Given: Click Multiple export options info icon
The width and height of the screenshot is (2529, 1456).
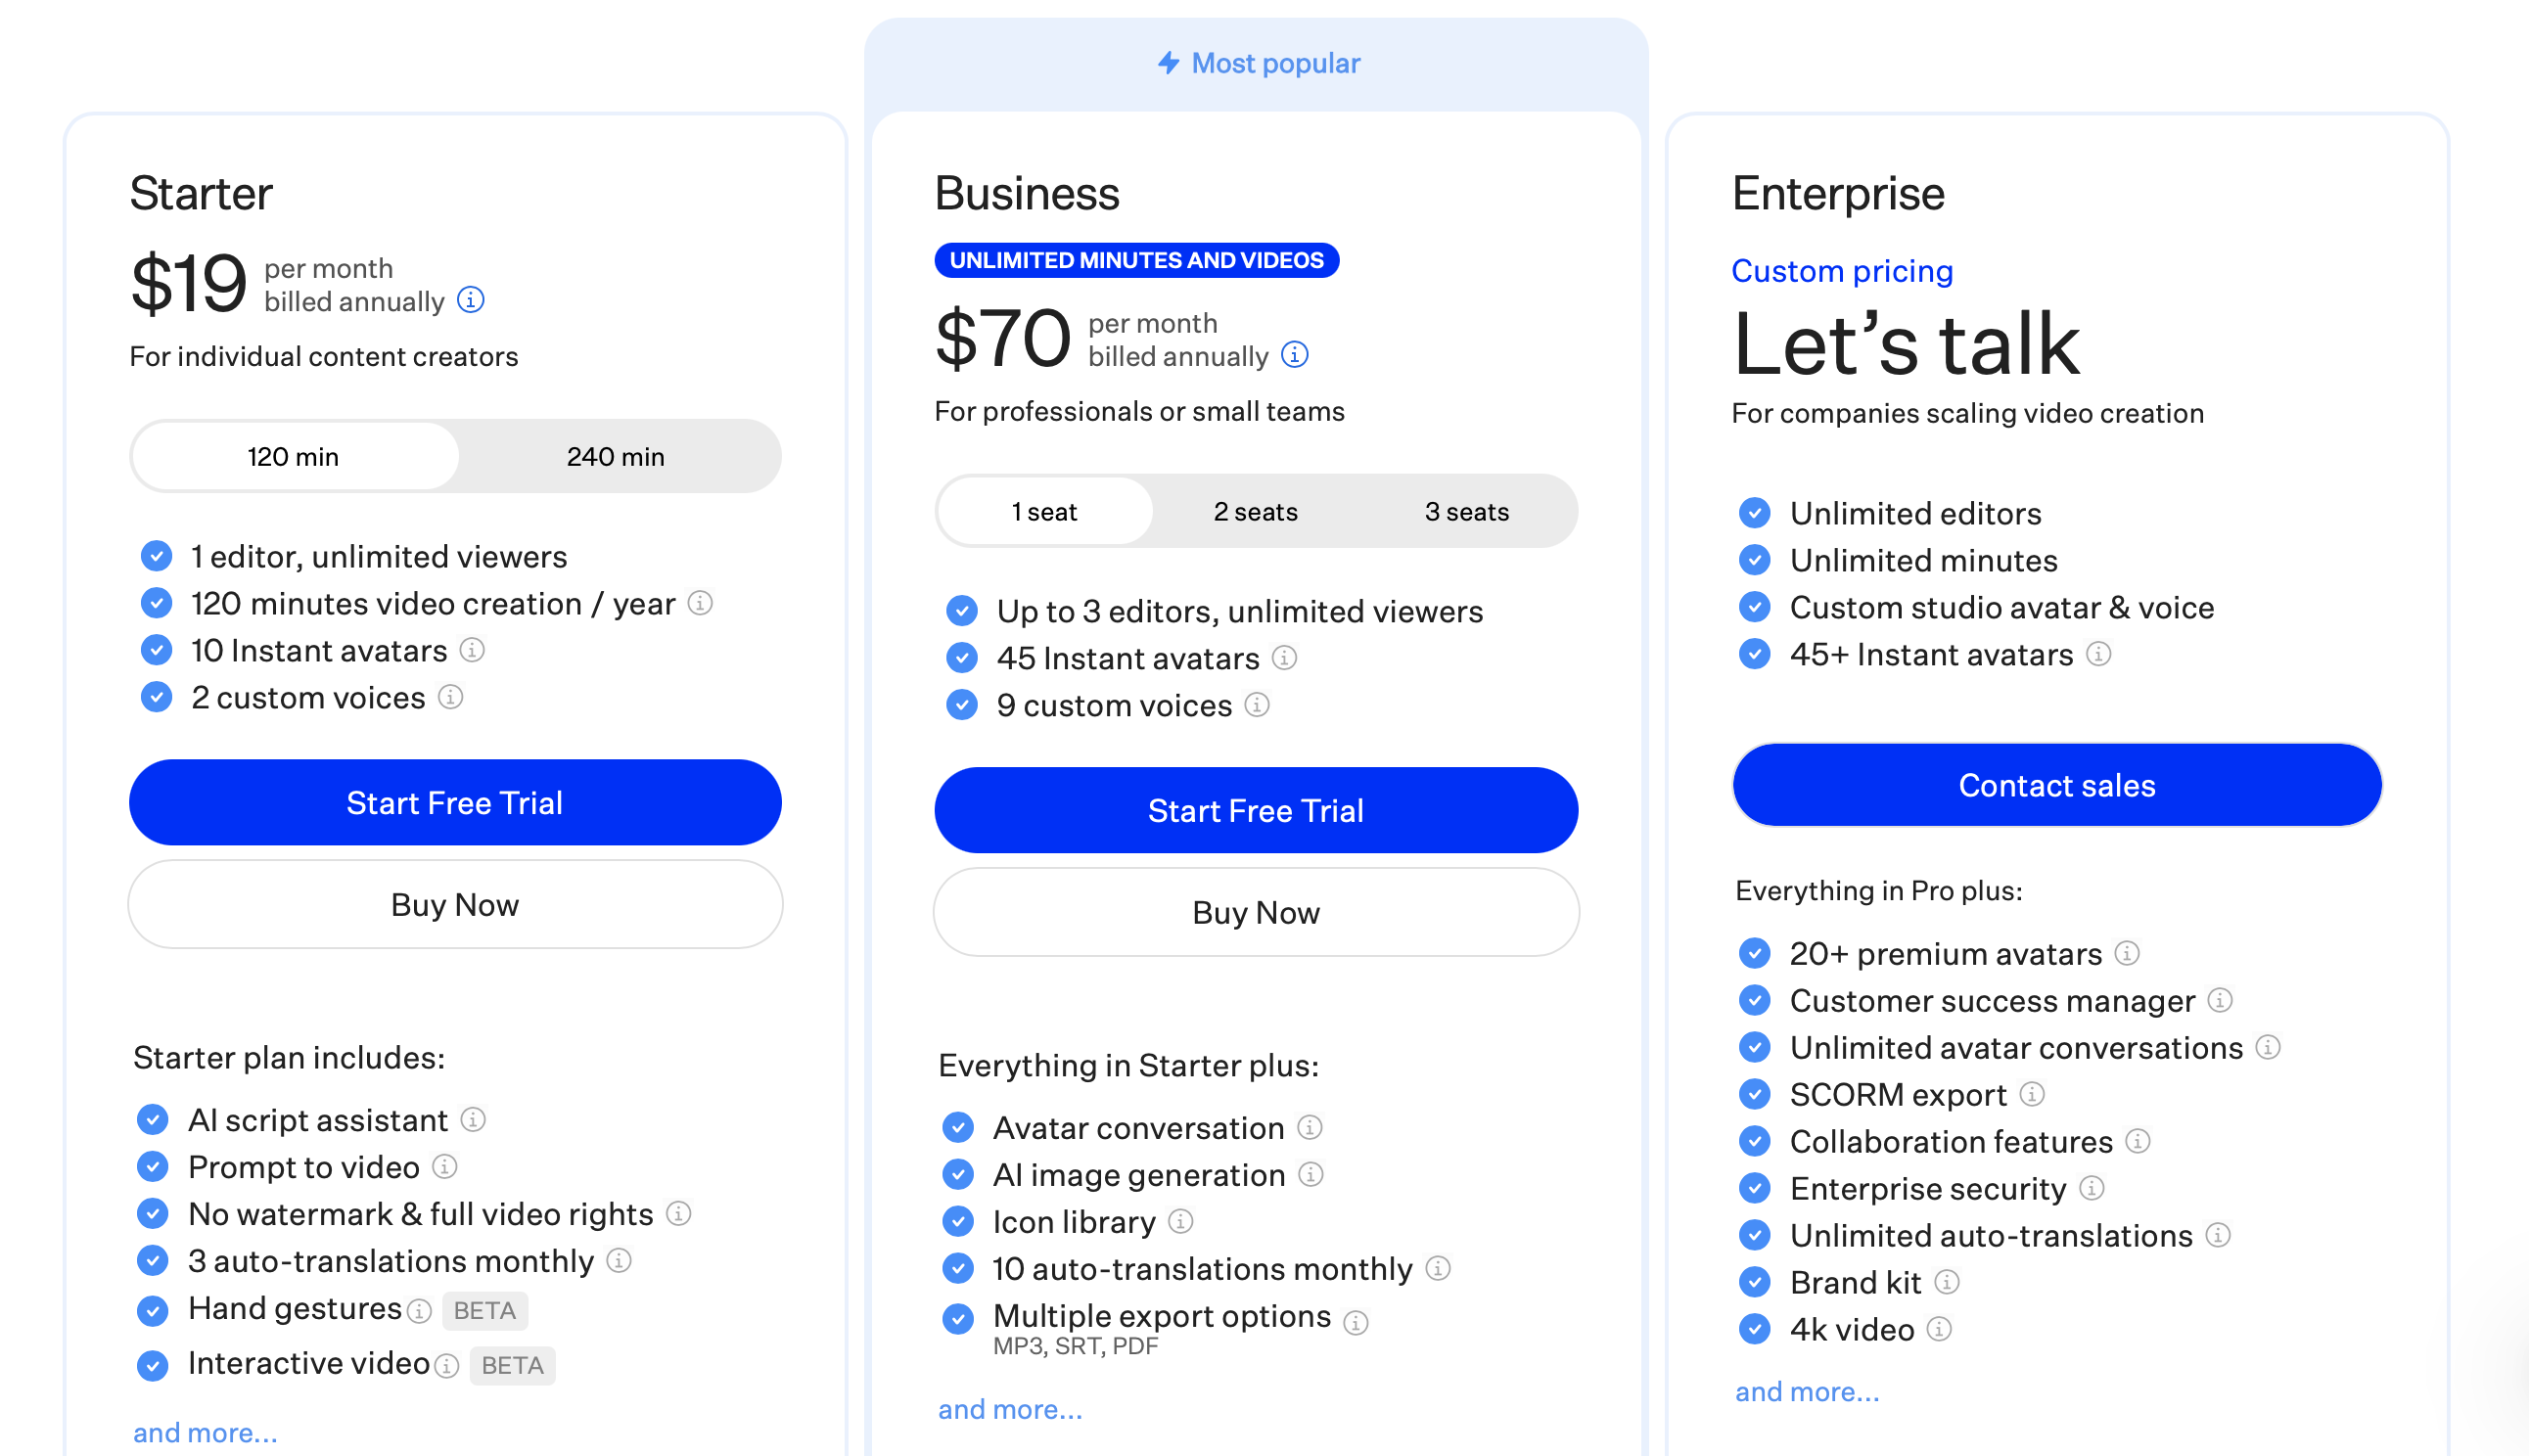Looking at the screenshot, I should point(1356,1323).
